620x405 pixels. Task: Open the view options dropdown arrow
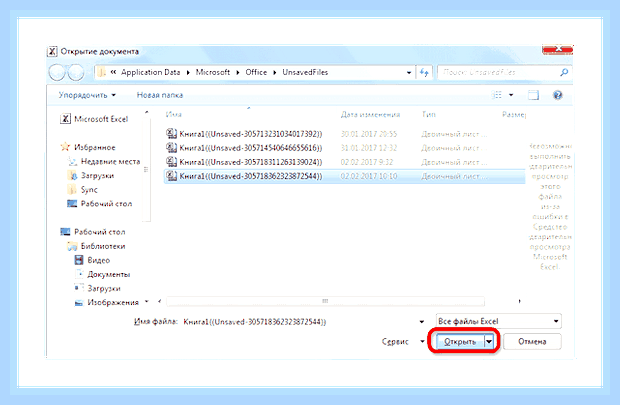(511, 95)
